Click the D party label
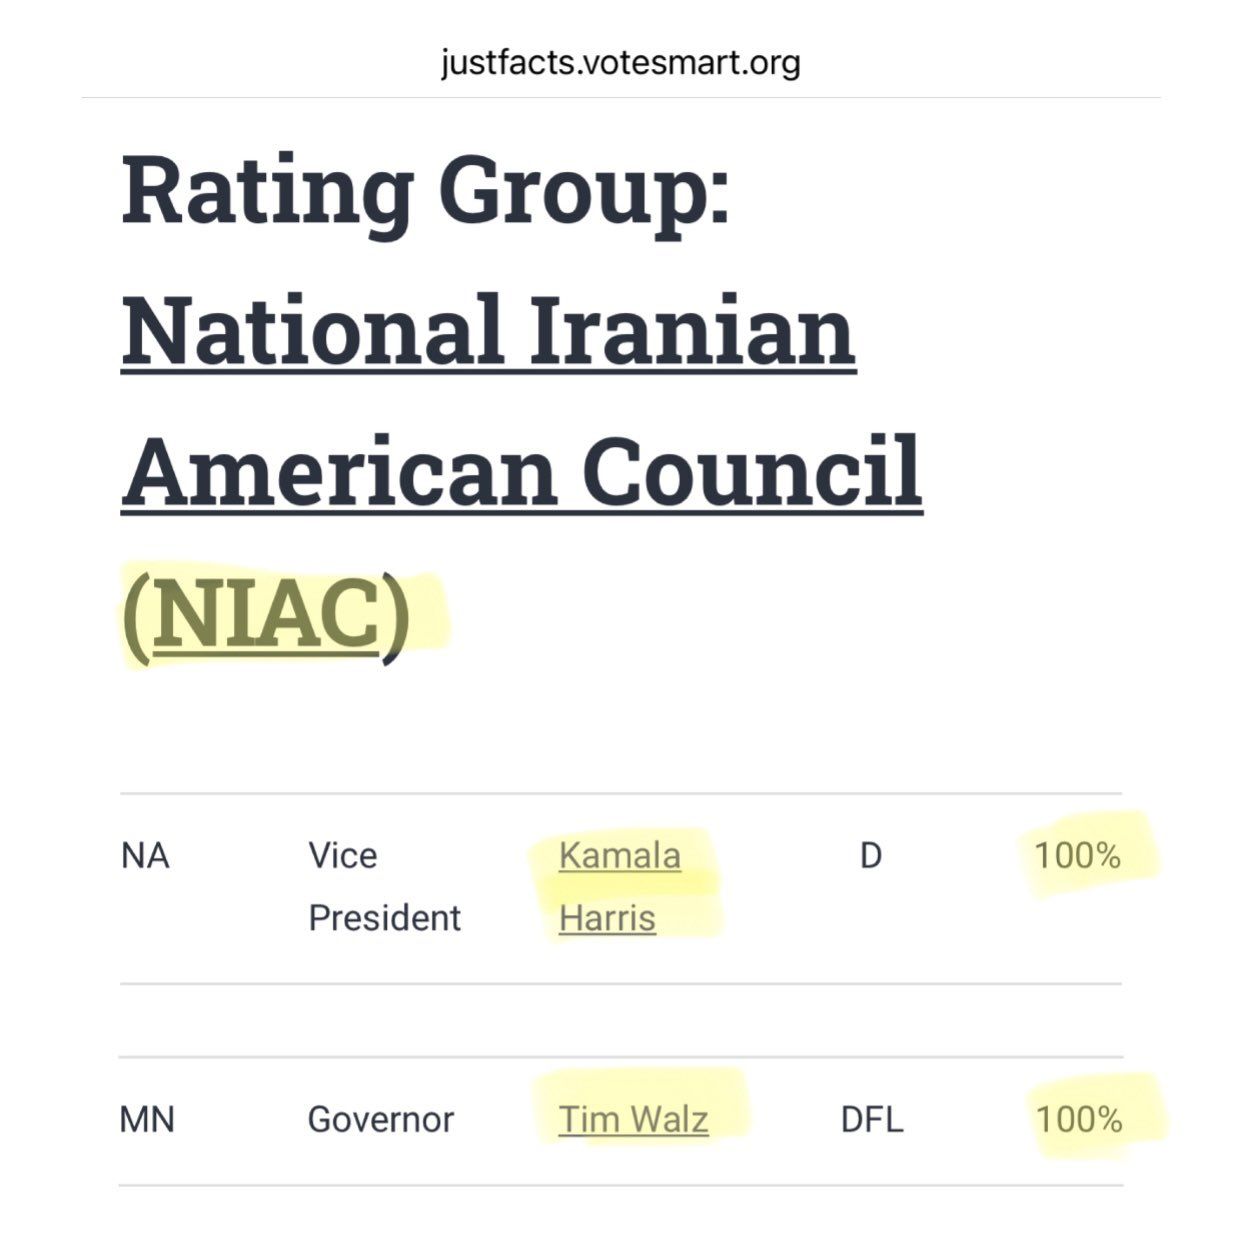This screenshot has height=1242, width=1242. pyautogui.click(x=871, y=856)
